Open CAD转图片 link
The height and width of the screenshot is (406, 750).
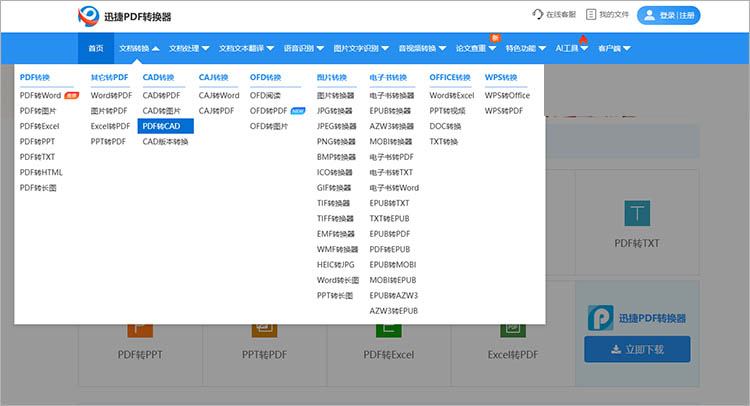pyautogui.click(x=161, y=110)
